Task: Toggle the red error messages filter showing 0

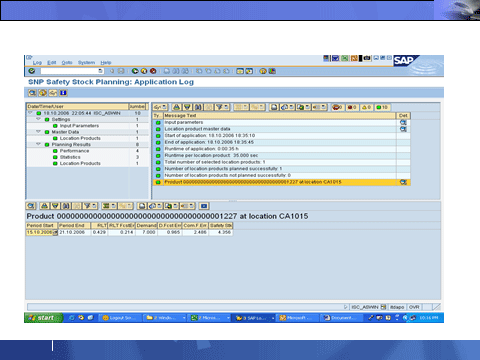Action: click(352, 107)
